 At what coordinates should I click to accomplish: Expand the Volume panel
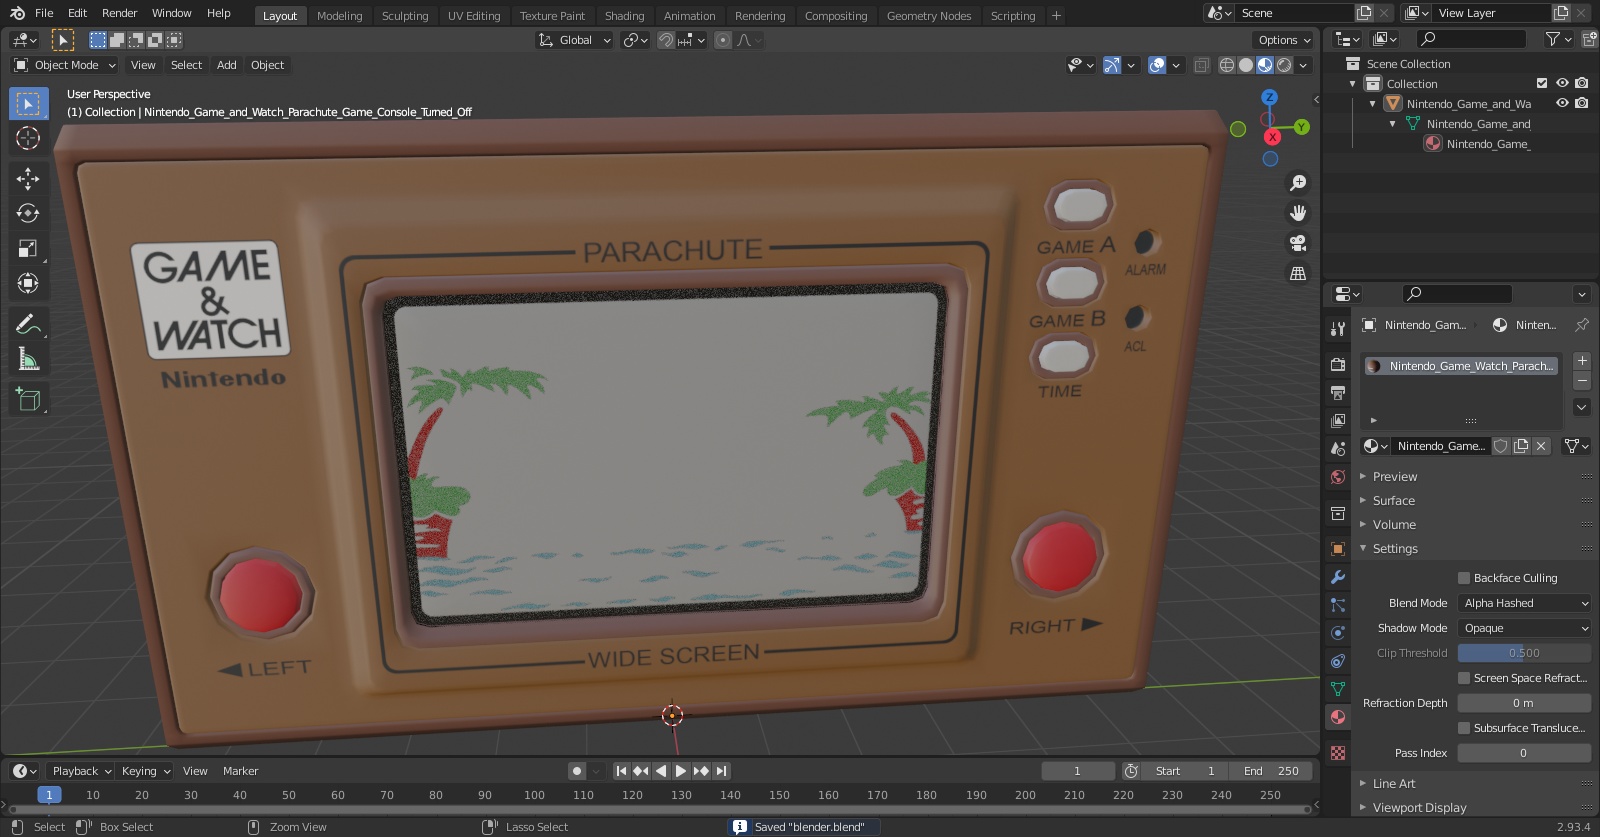[1394, 525]
